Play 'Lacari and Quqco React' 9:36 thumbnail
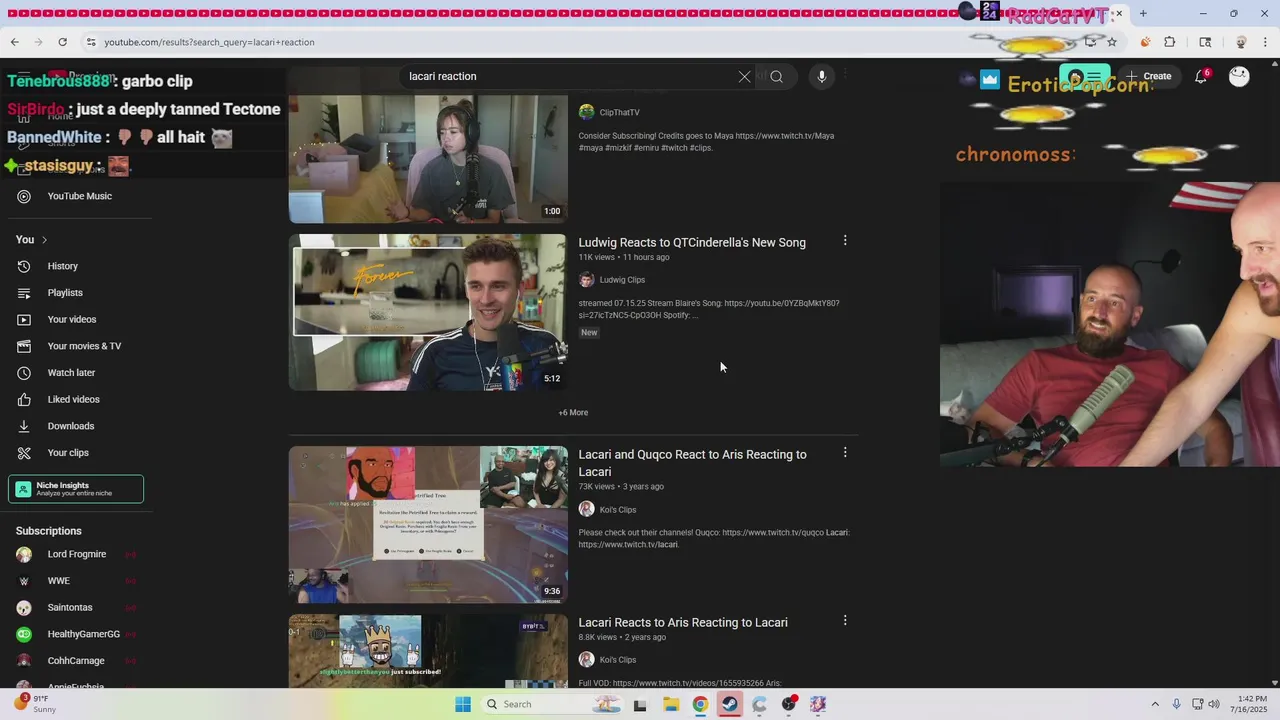The image size is (1280, 720). 428,524
